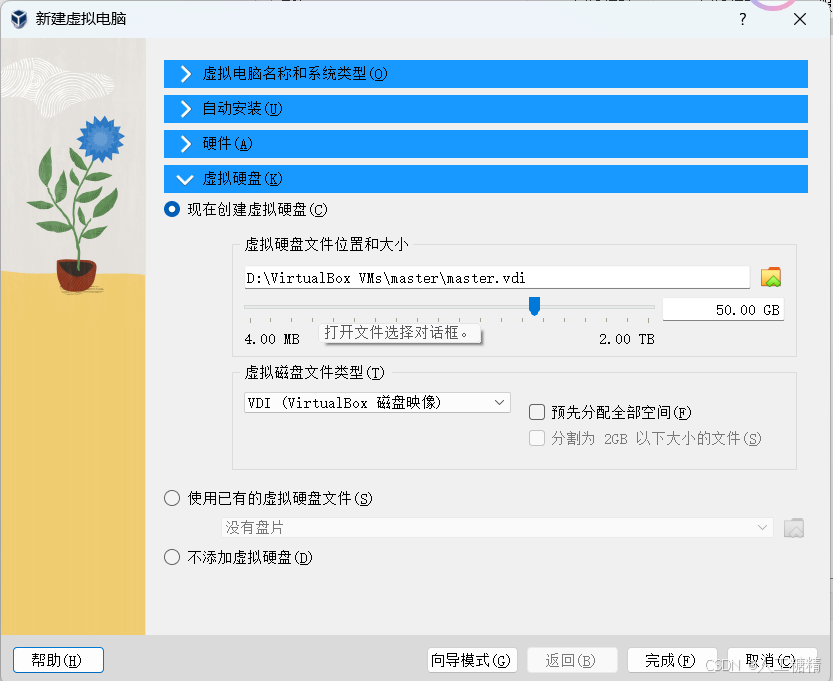Open the VDI disk file type dropdown
This screenshot has height=681, width=833.
coord(377,403)
